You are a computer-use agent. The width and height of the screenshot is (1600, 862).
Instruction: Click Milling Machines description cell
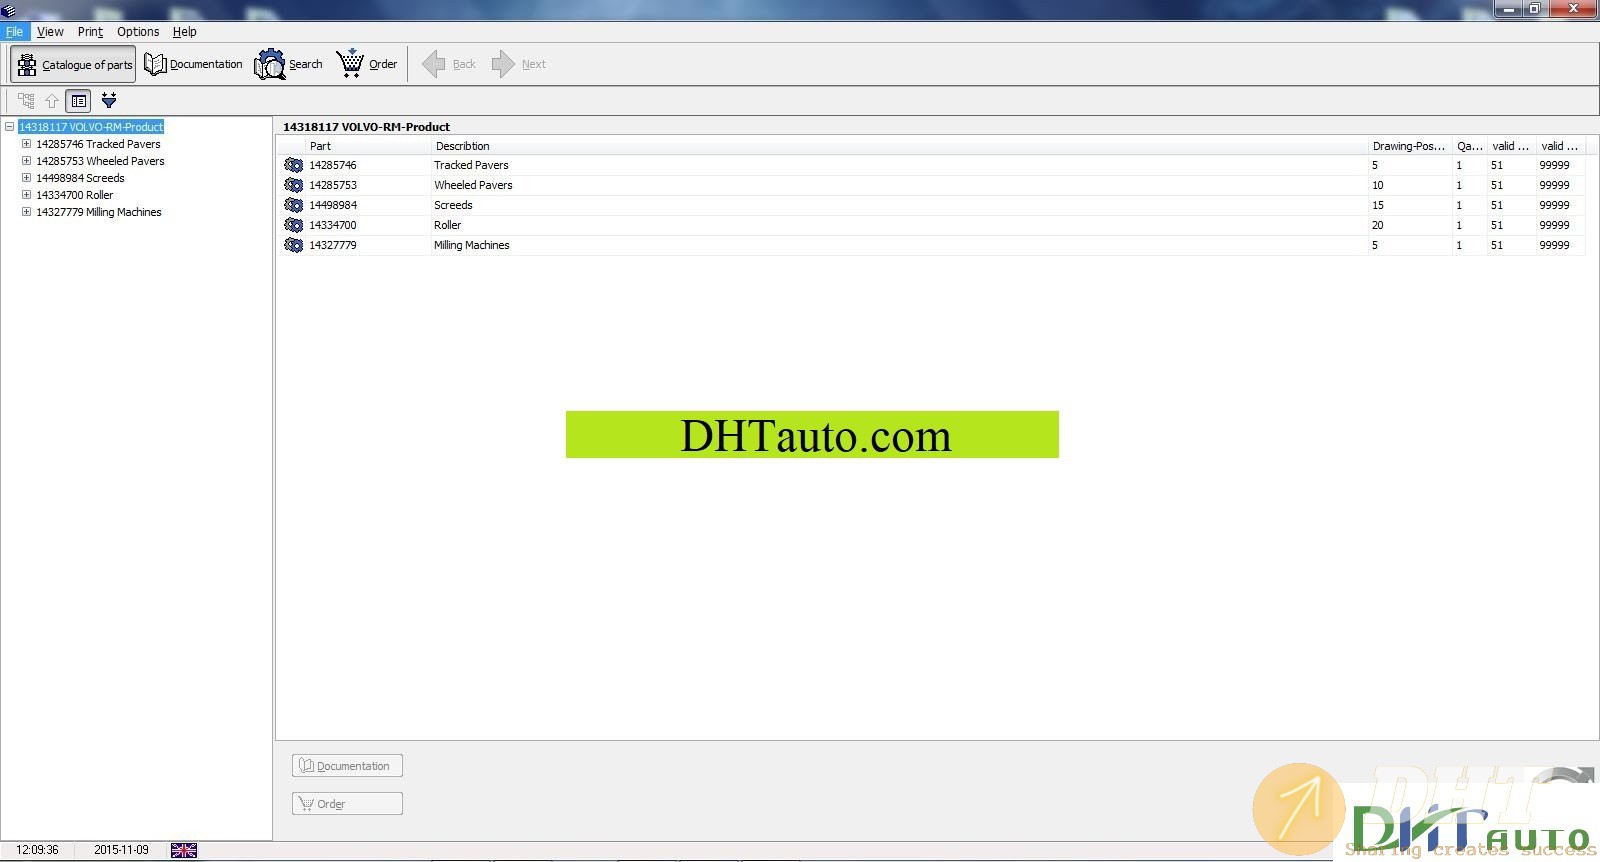pyautogui.click(x=472, y=245)
